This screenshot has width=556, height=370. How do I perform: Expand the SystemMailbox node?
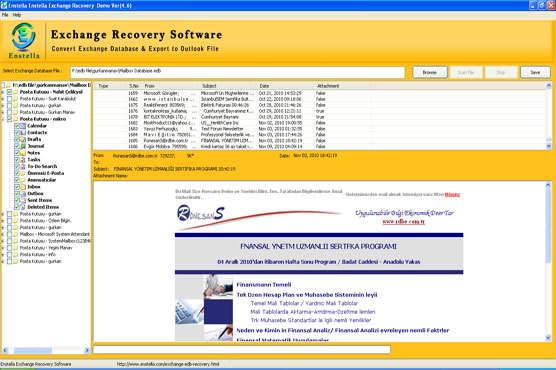(x=3, y=241)
